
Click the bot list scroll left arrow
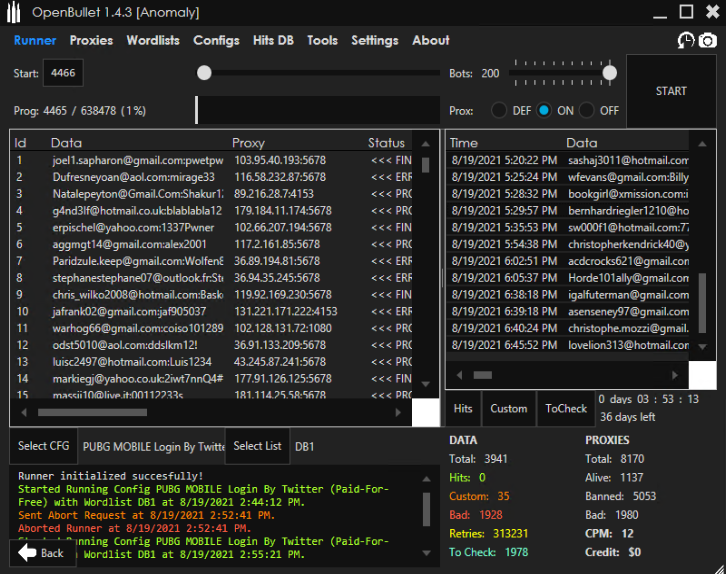pos(24,412)
